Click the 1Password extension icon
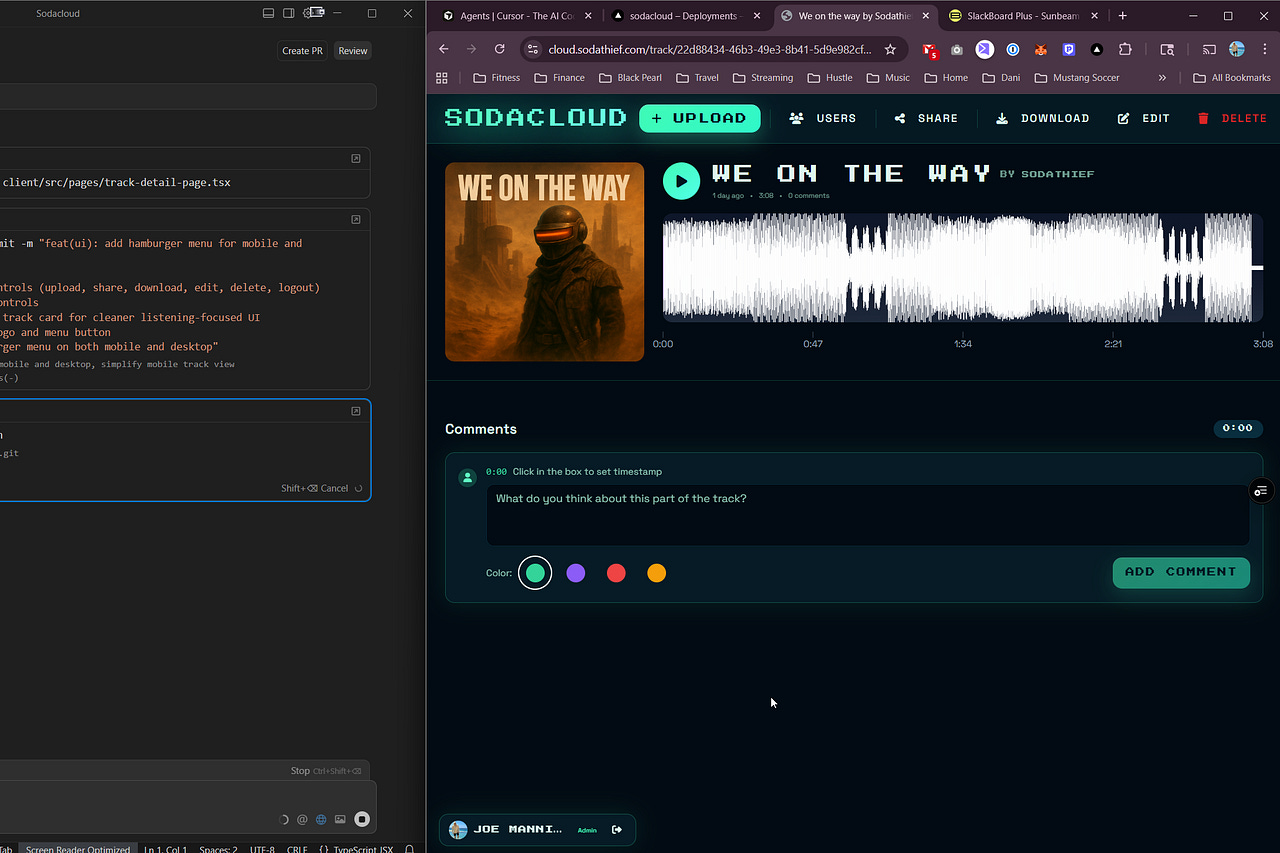The image size is (1280, 853). (x=1012, y=49)
